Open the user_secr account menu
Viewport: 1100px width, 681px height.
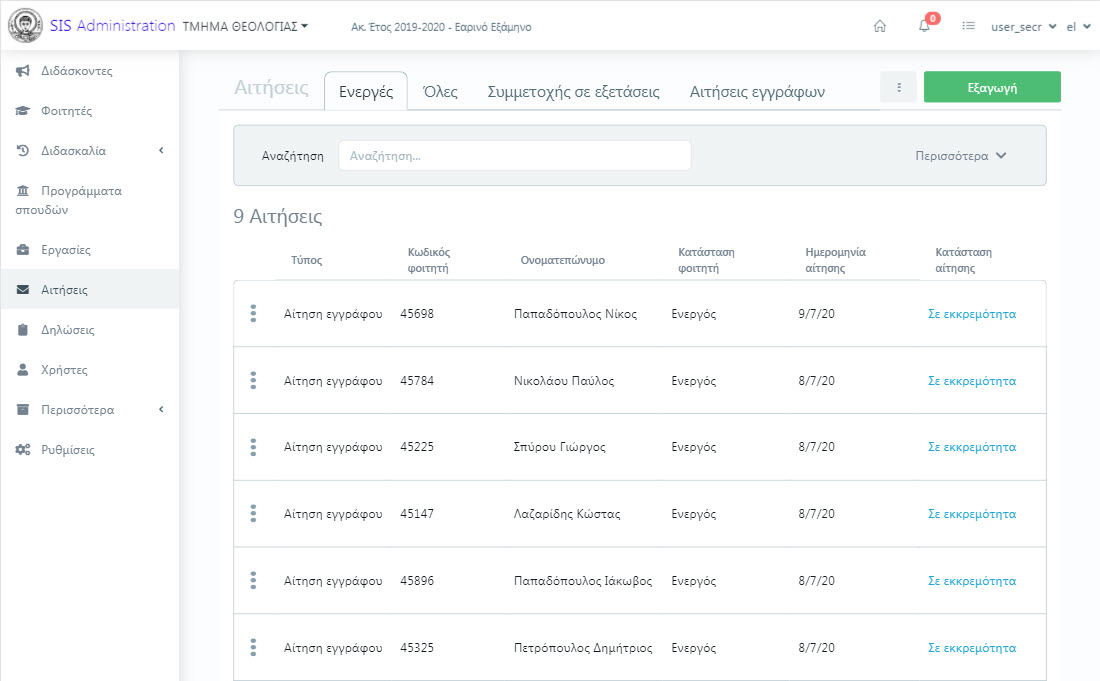point(1024,27)
